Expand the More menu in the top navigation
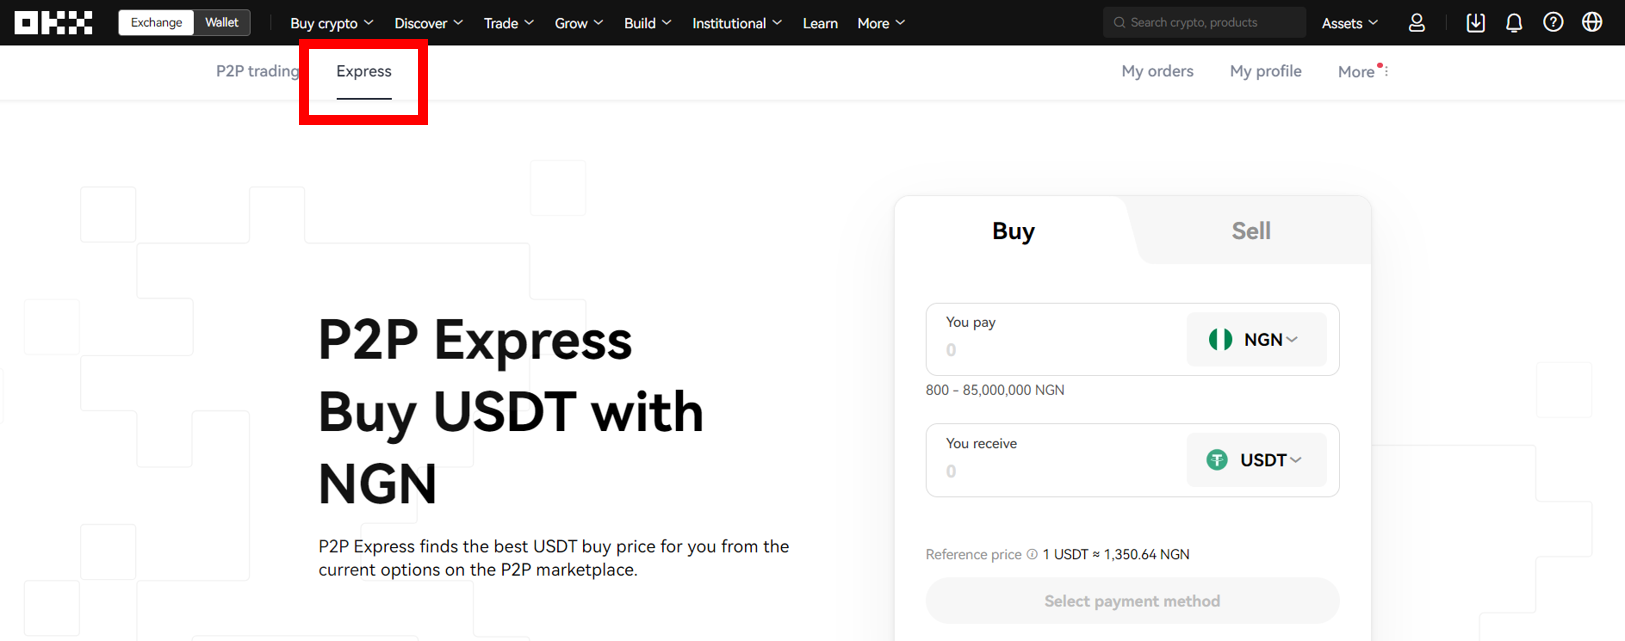 pyautogui.click(x=881, y=23)
